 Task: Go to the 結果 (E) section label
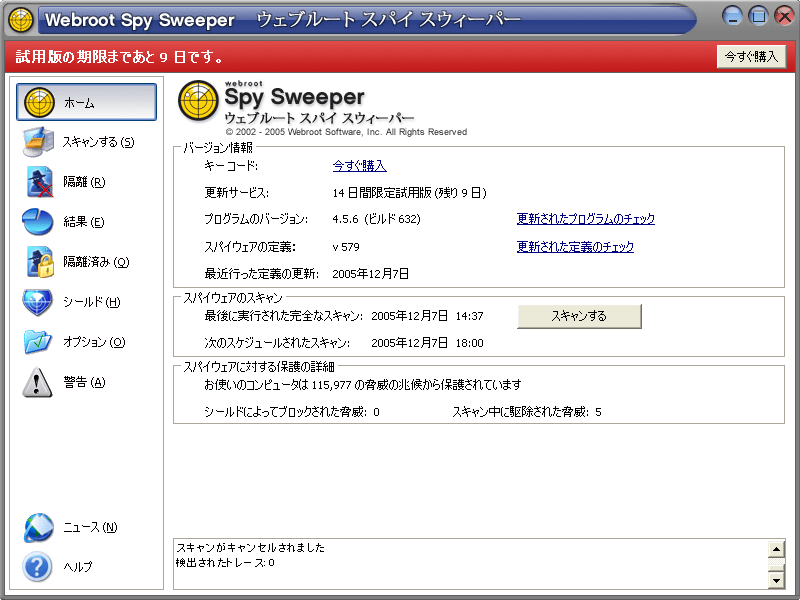tap(84, 221)
